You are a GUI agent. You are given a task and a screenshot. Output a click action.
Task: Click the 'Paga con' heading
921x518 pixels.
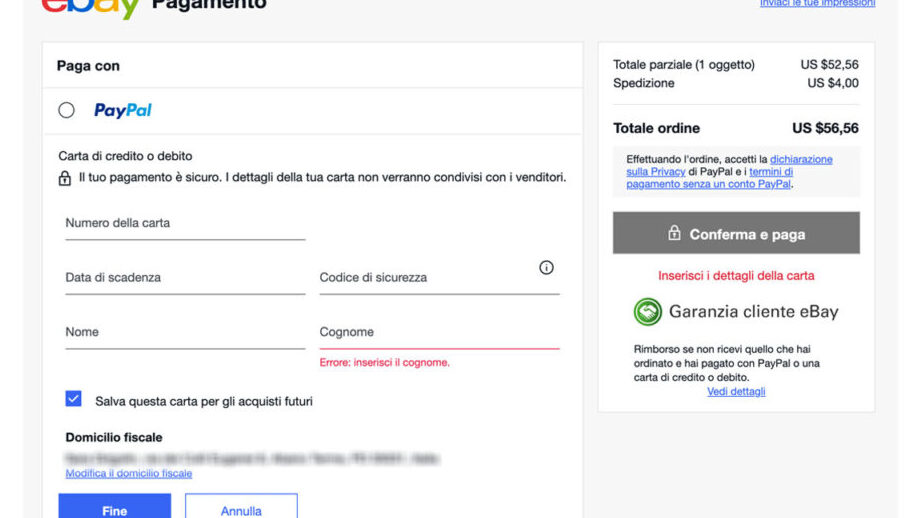pyautogui.click(x=88, y=66)
